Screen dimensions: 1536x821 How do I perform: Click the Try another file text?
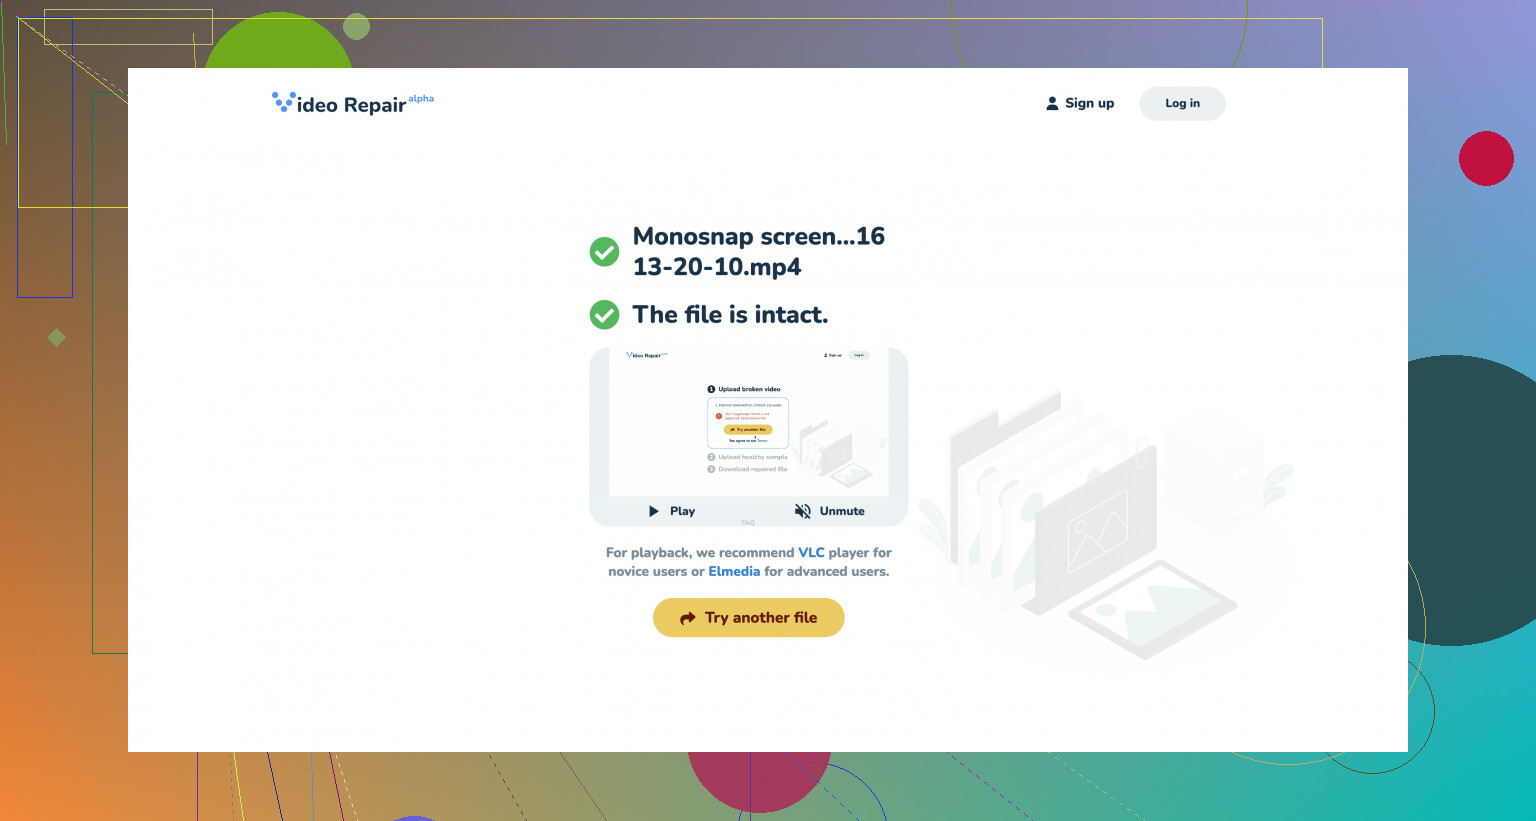tap(760, 618)
